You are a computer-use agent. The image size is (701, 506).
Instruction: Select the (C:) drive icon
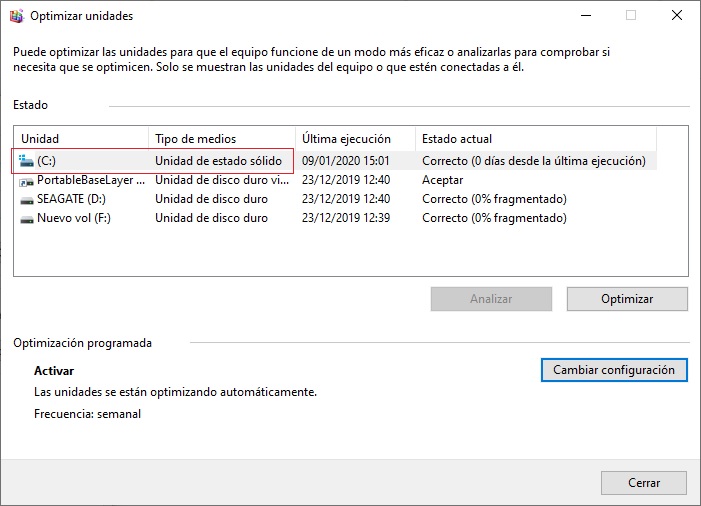tap(26, 161)
